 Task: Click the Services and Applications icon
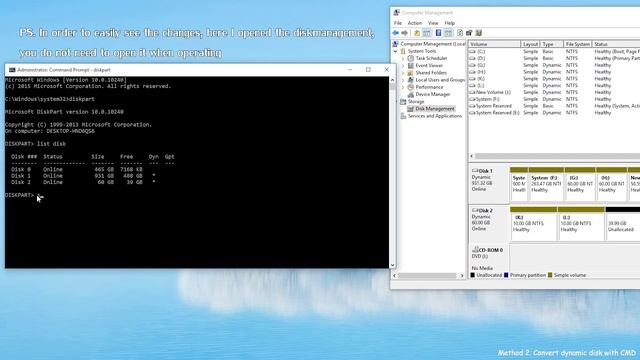pos(403,116)
